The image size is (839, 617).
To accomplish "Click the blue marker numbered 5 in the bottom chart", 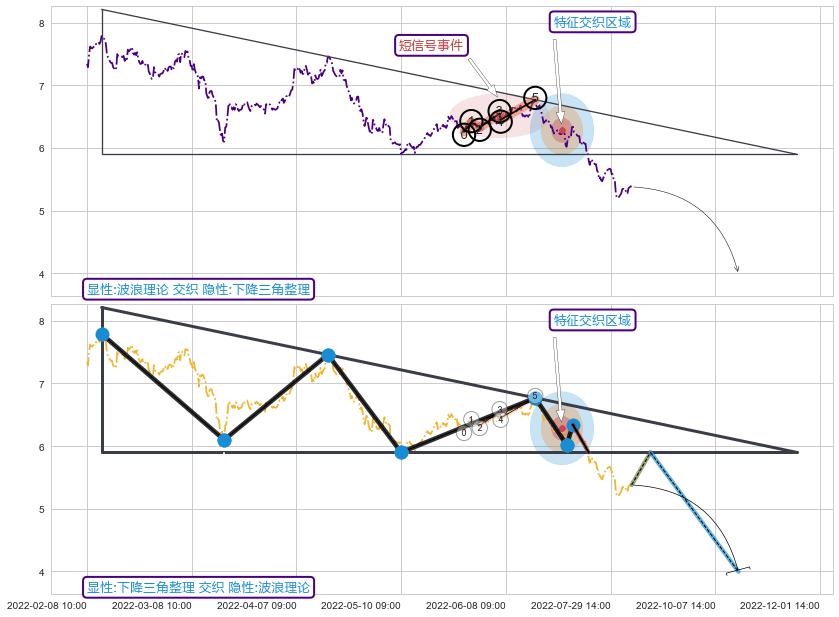I will [x=535, y=397].
